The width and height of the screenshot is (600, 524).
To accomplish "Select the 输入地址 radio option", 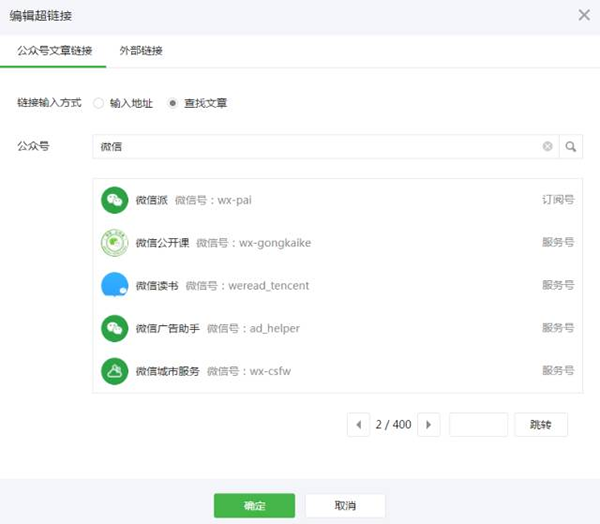I will [98, 103].
